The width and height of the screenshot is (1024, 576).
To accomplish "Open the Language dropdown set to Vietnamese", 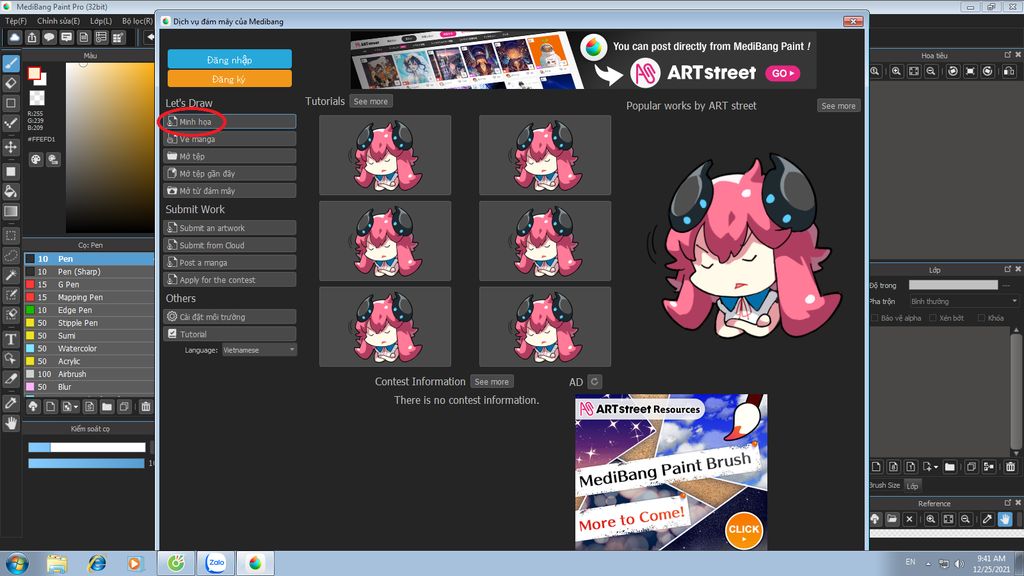I will 259,350.
